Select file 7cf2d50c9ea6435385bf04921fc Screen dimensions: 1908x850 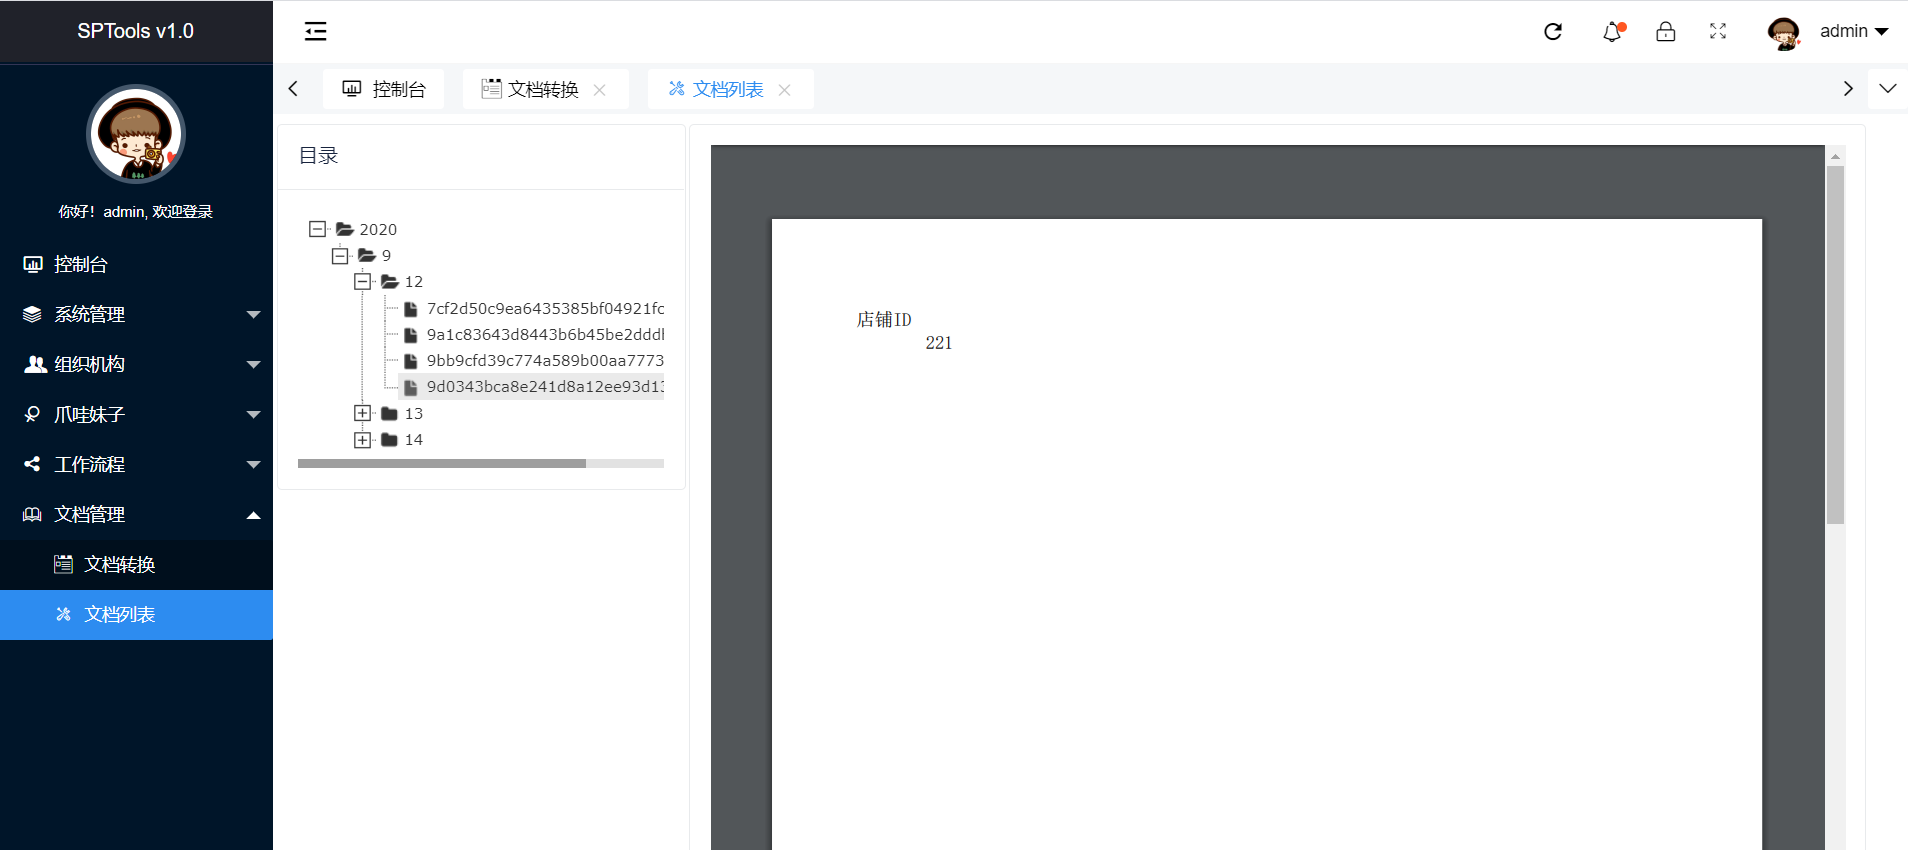coord(544,308)
